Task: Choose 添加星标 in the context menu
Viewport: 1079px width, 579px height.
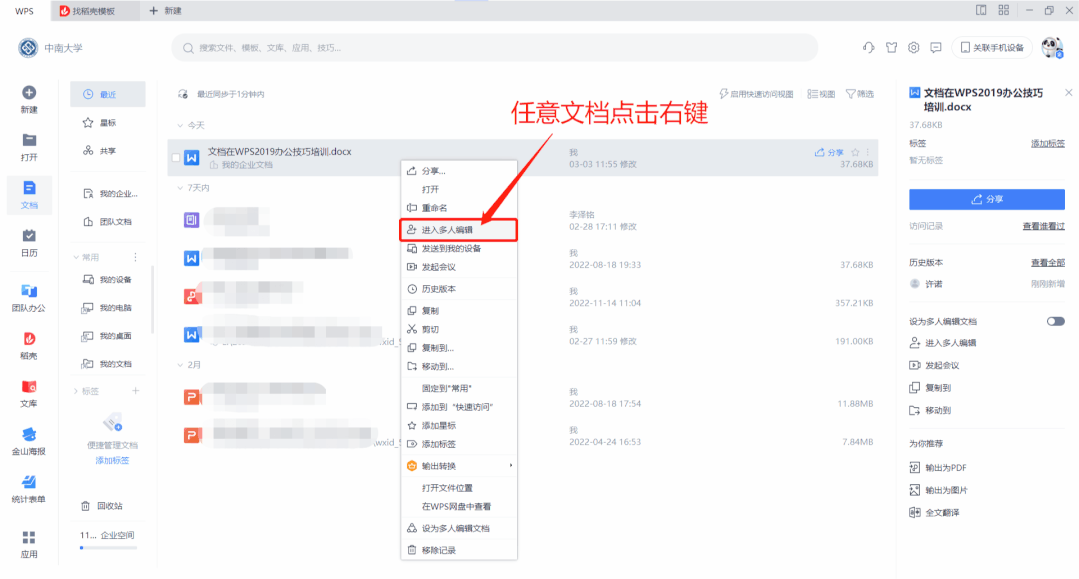Action: [x=458, y=425]
